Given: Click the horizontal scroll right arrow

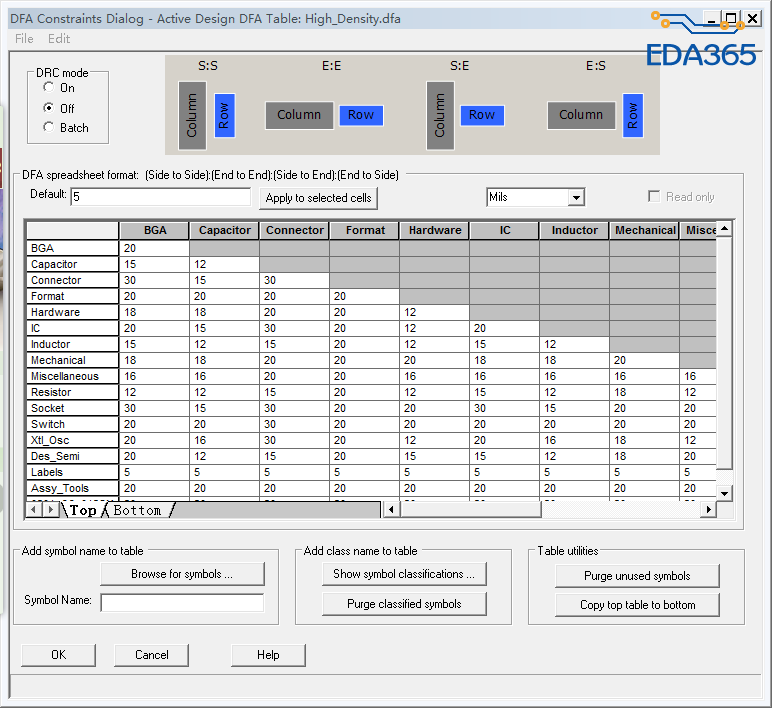Looking at the screenshot, I should tap(708, 509).
